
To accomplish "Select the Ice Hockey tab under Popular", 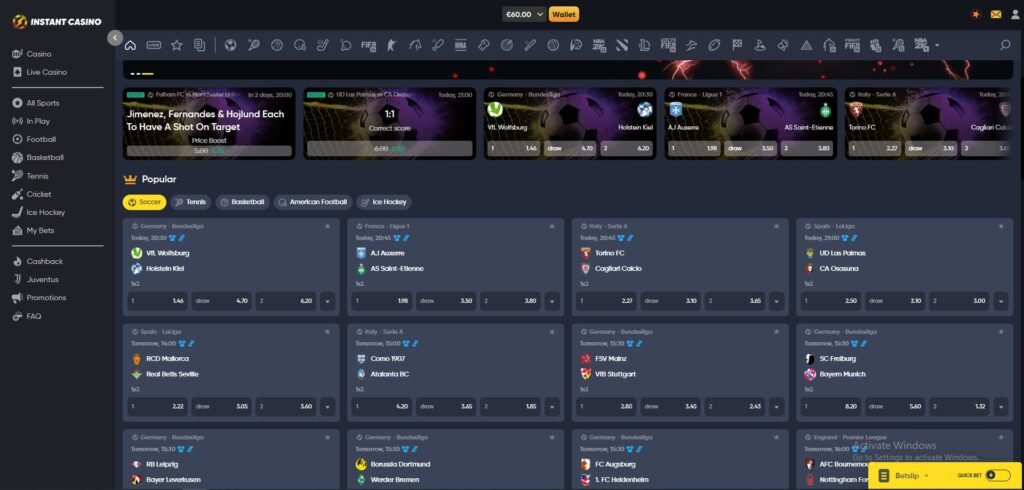I will click(x=384, y=203).
